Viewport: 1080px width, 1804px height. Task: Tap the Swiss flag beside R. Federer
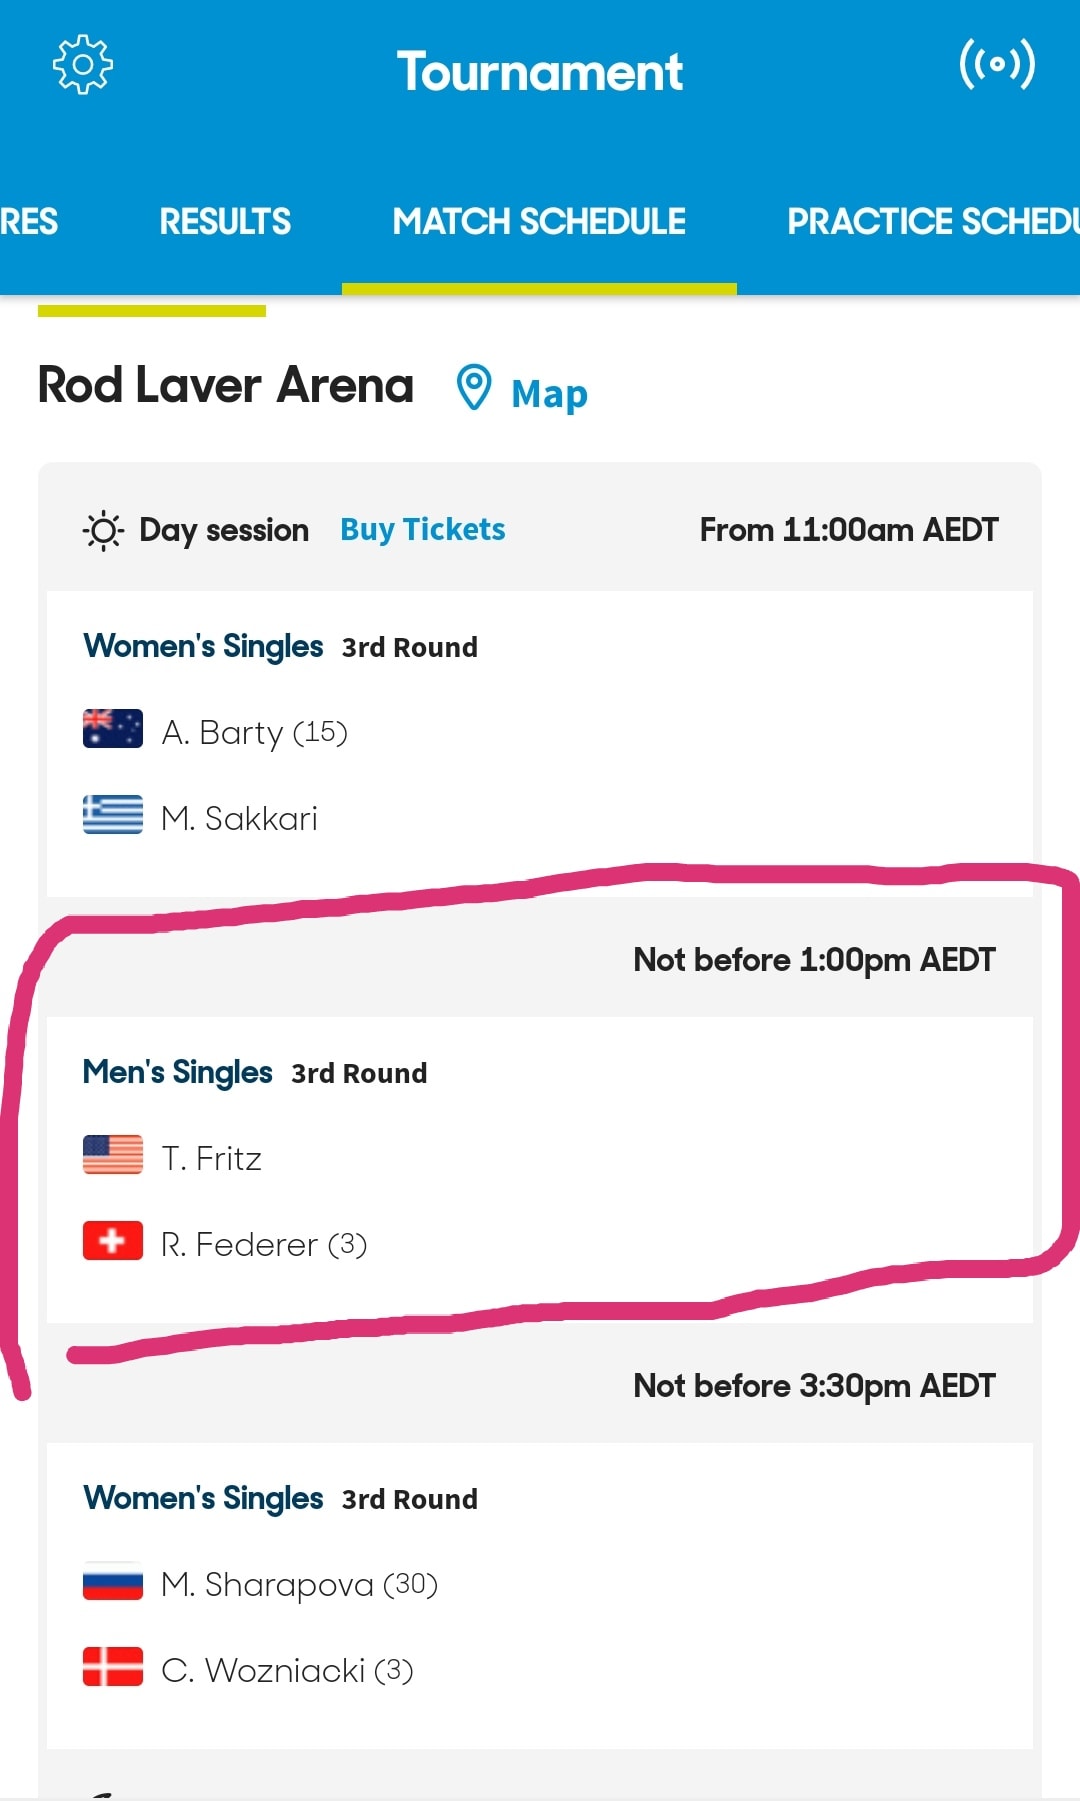(x=113, y=1241)
